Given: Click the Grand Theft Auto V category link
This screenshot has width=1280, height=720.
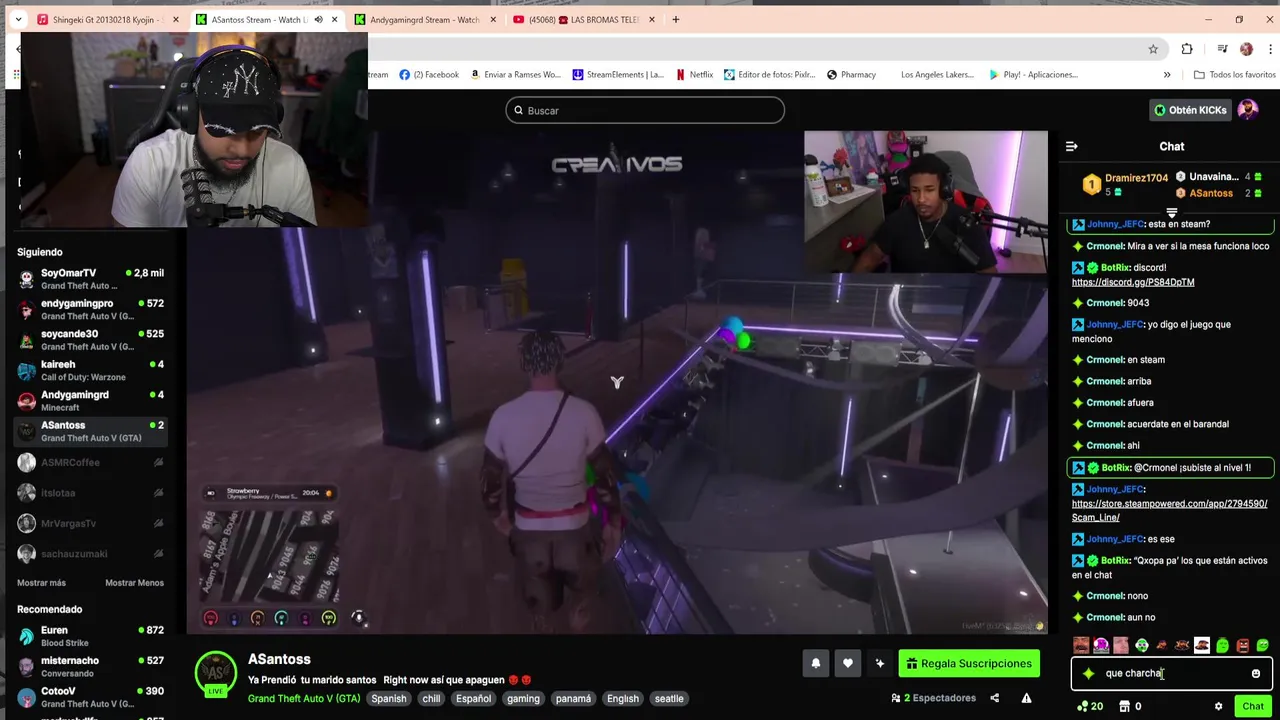Looking at the screenshot, I should point(304,698).
